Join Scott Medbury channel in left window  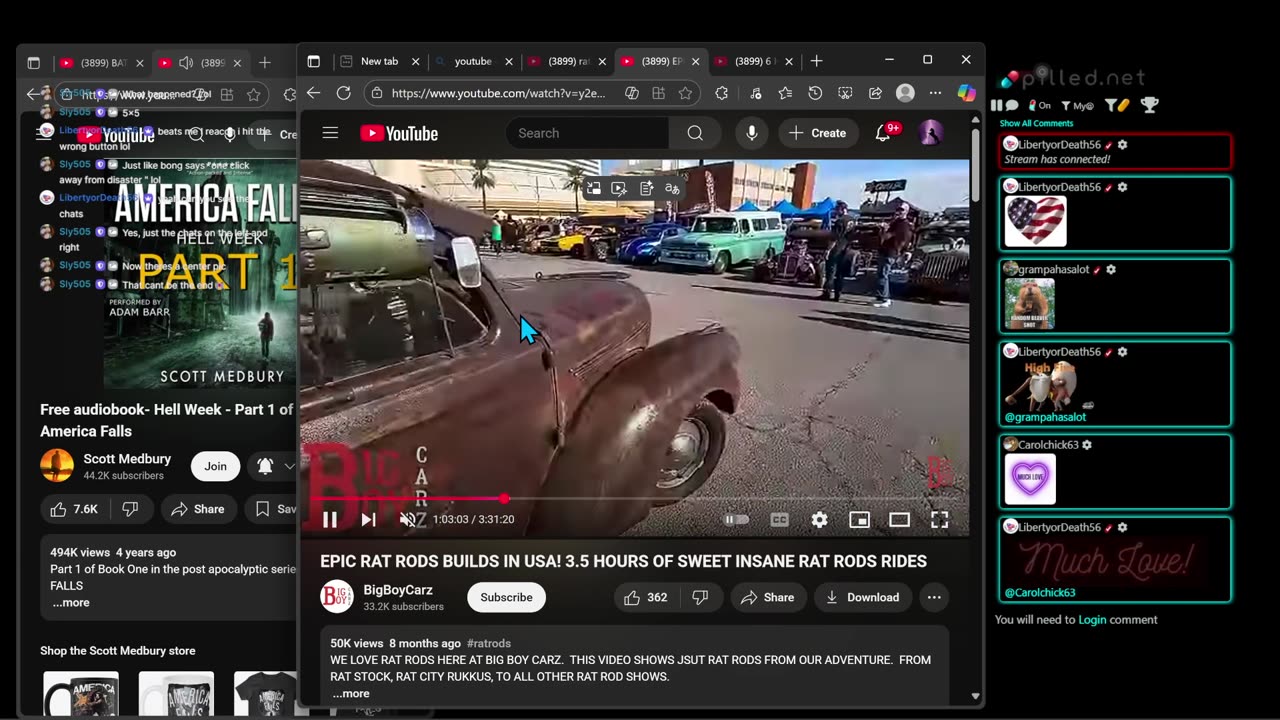[216, 466]
